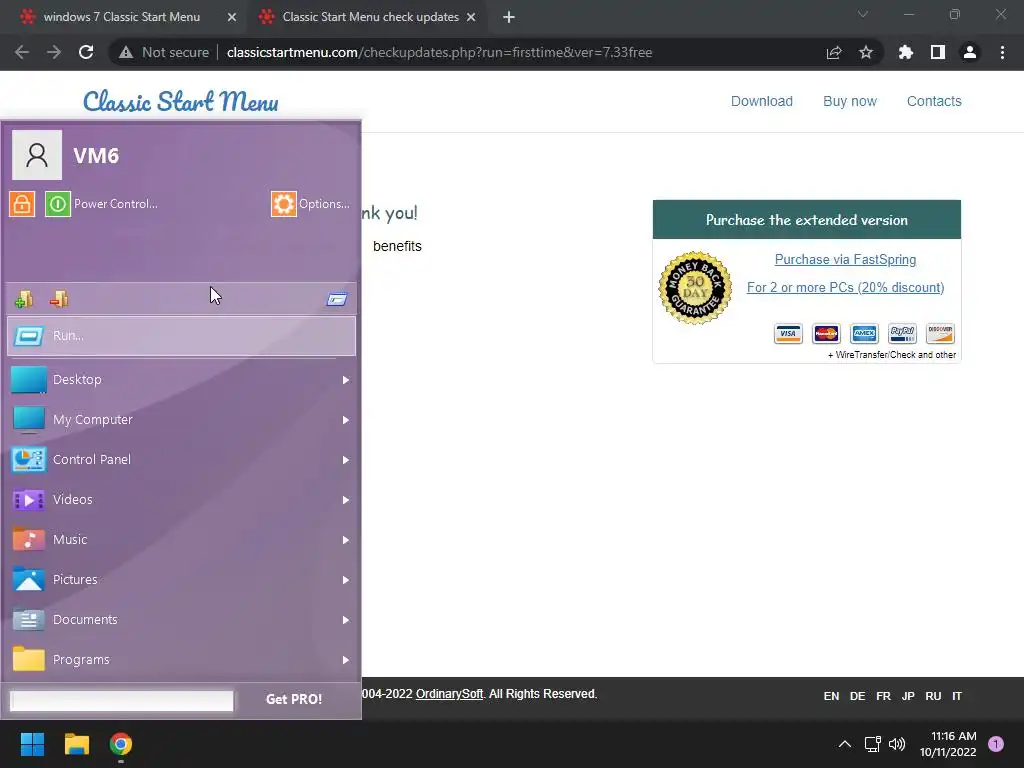Image resolution: width=1024 pixels, height=768 pixels.
Task: Go back to the previous page
Action: [22, 52]
